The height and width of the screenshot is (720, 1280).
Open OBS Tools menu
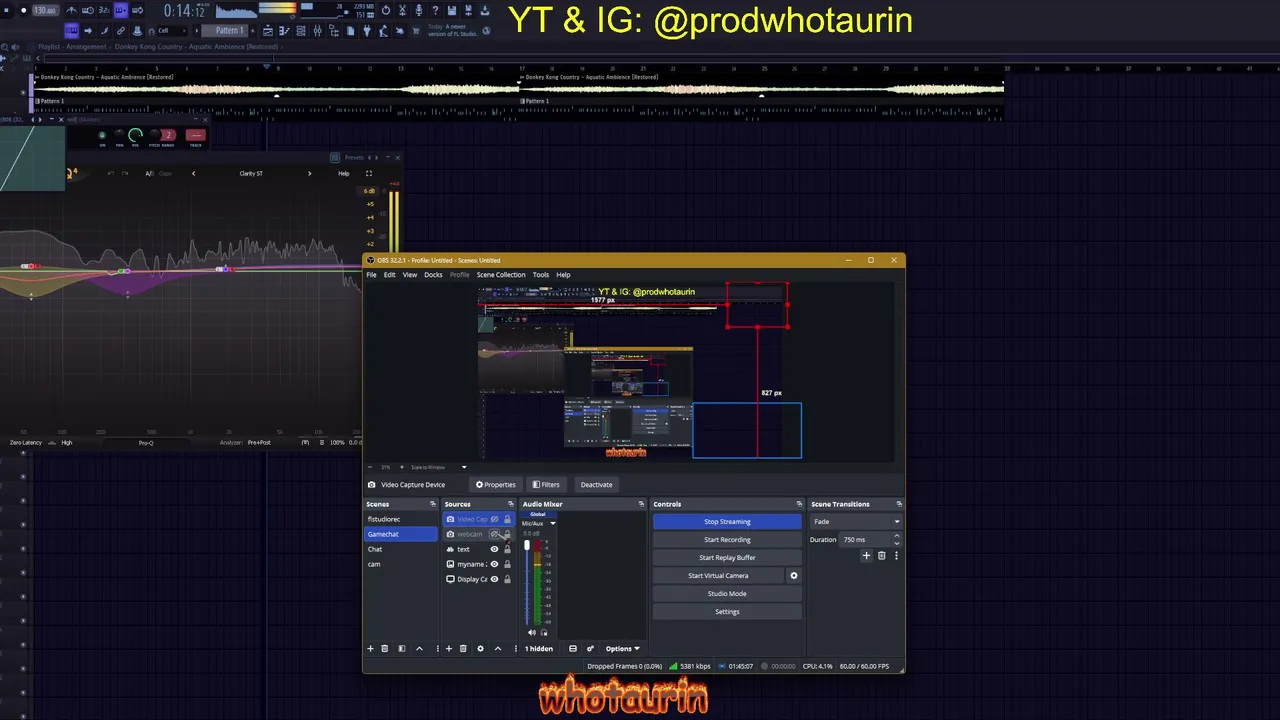tap(540, 275)
